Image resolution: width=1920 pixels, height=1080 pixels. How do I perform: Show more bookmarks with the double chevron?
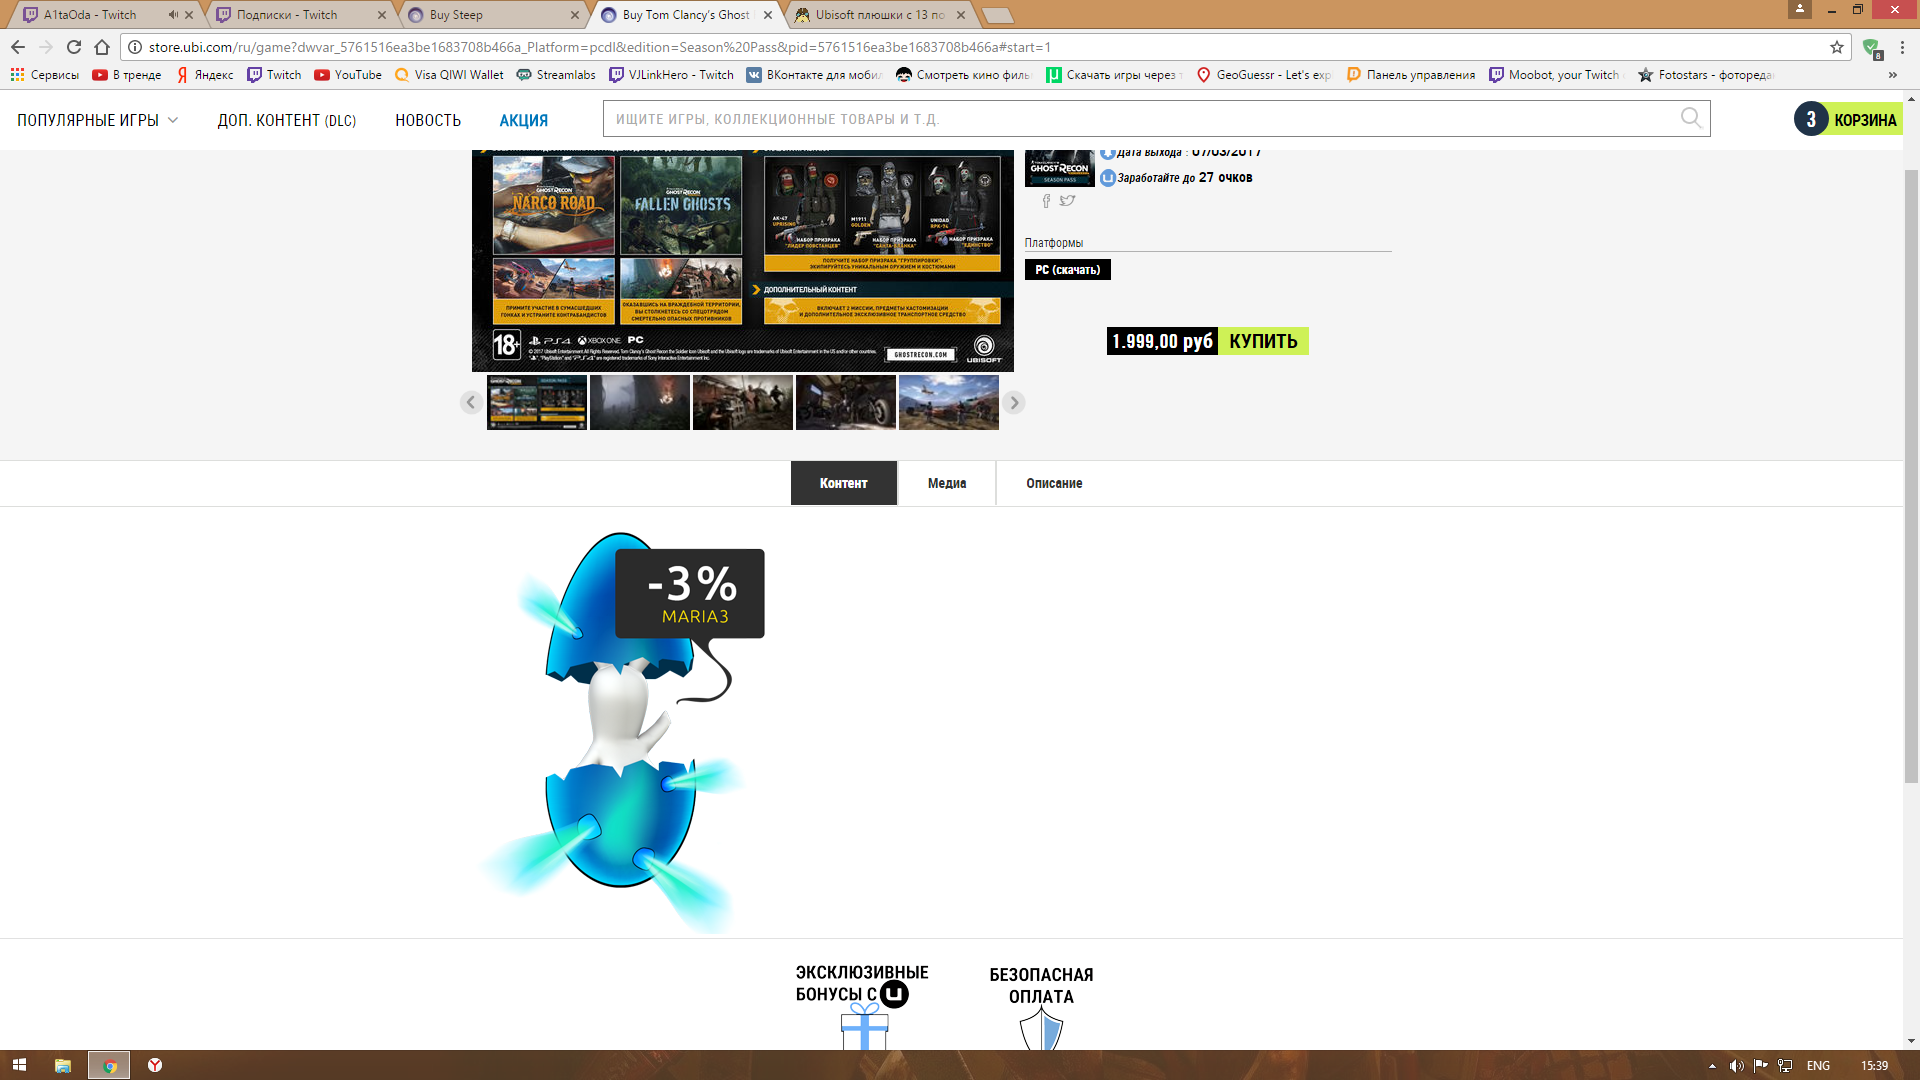tap(1893, 75)
